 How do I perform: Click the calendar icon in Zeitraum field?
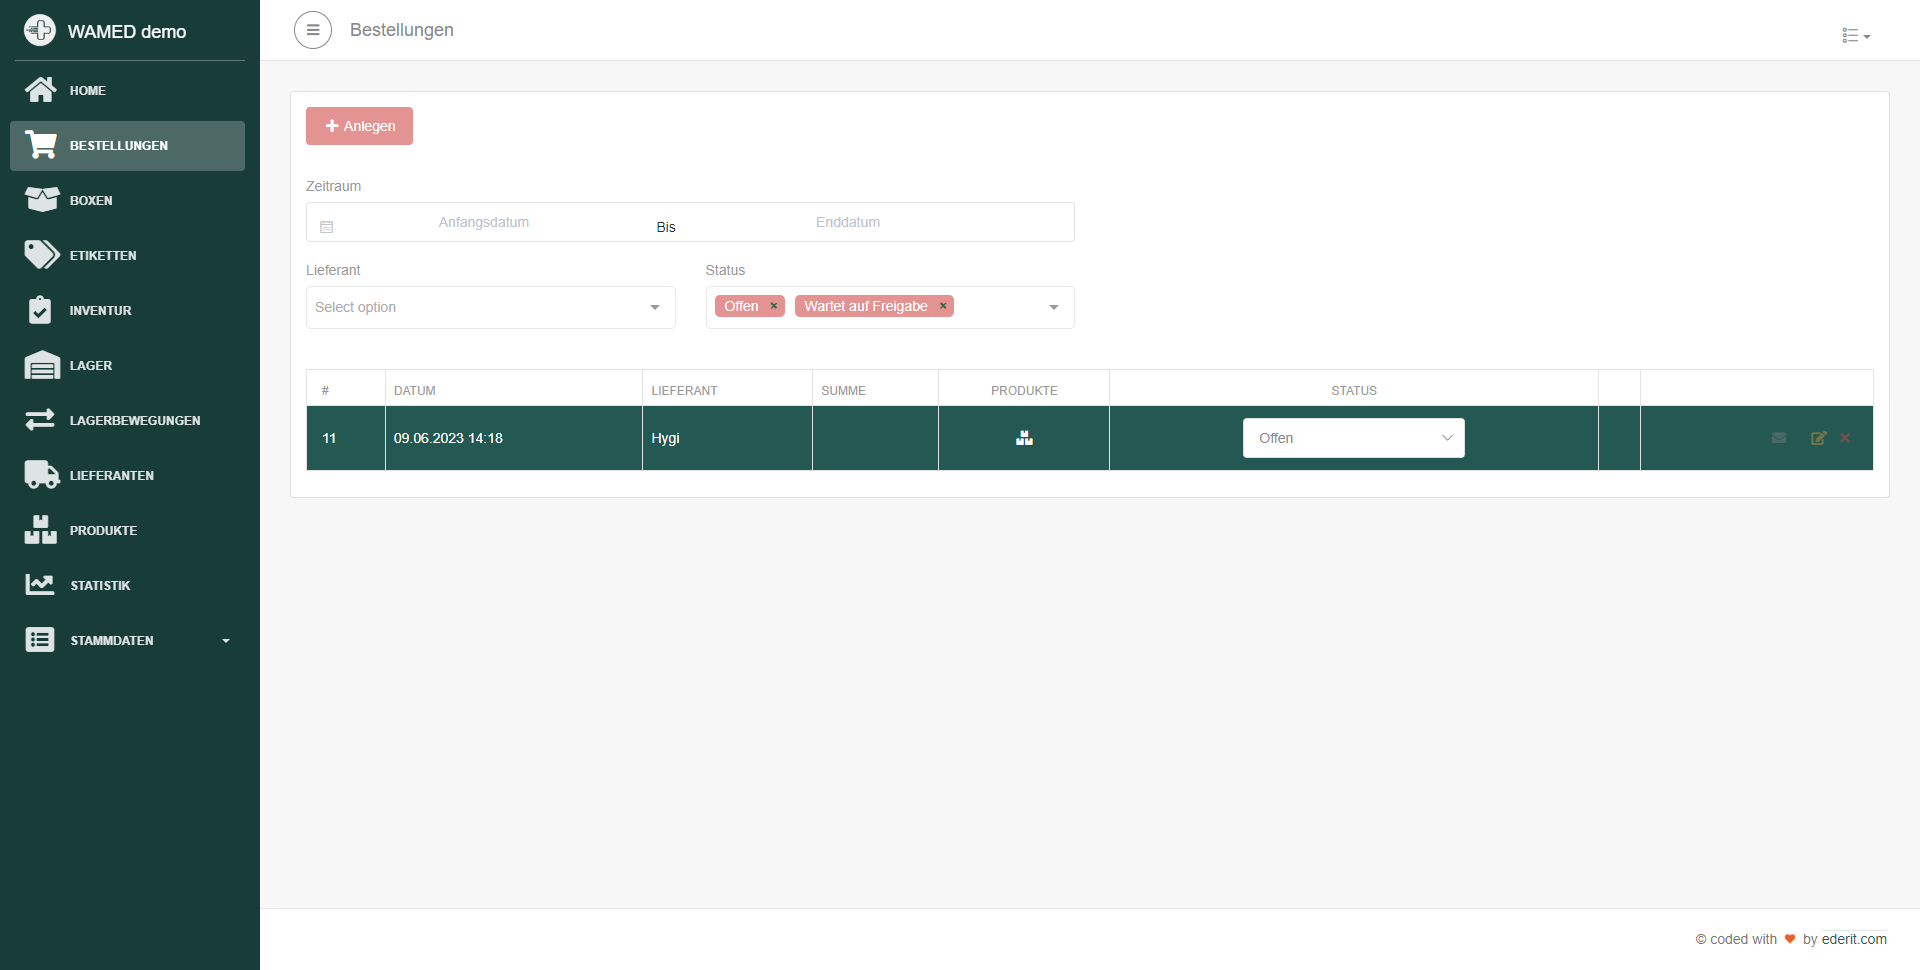point(326,227)
